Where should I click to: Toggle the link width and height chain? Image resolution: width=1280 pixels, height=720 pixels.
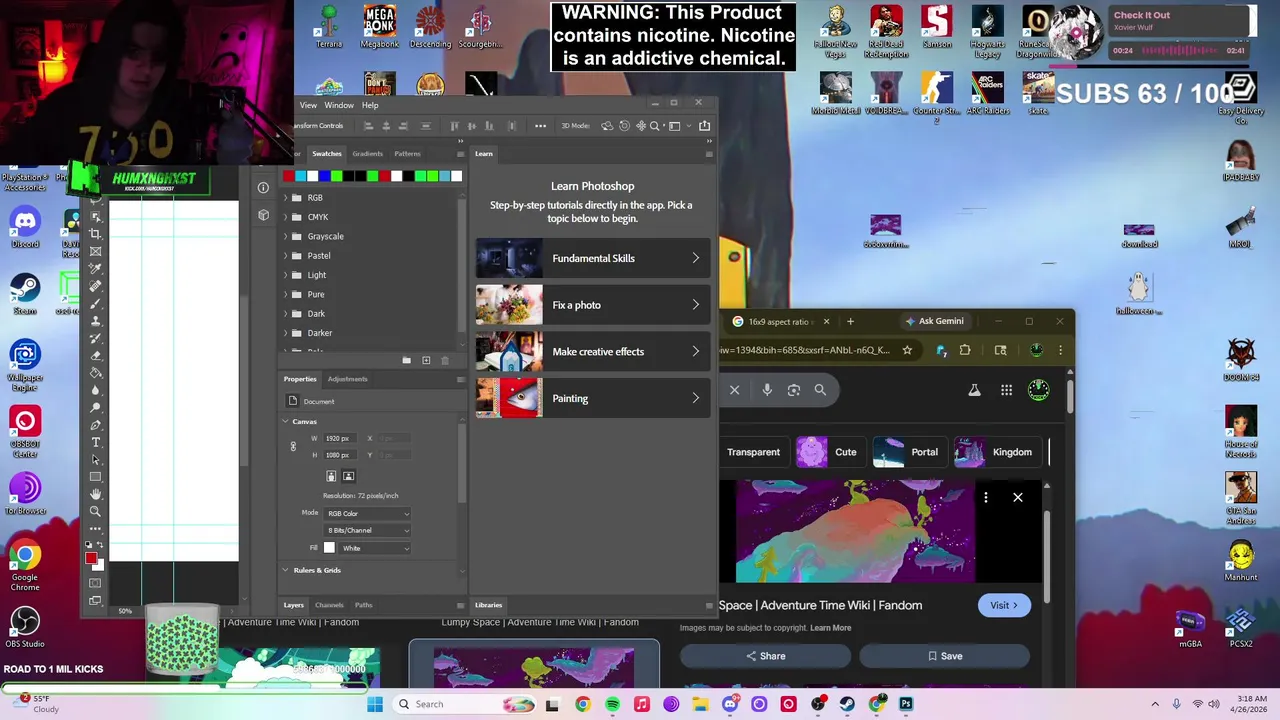pos(293,446)
